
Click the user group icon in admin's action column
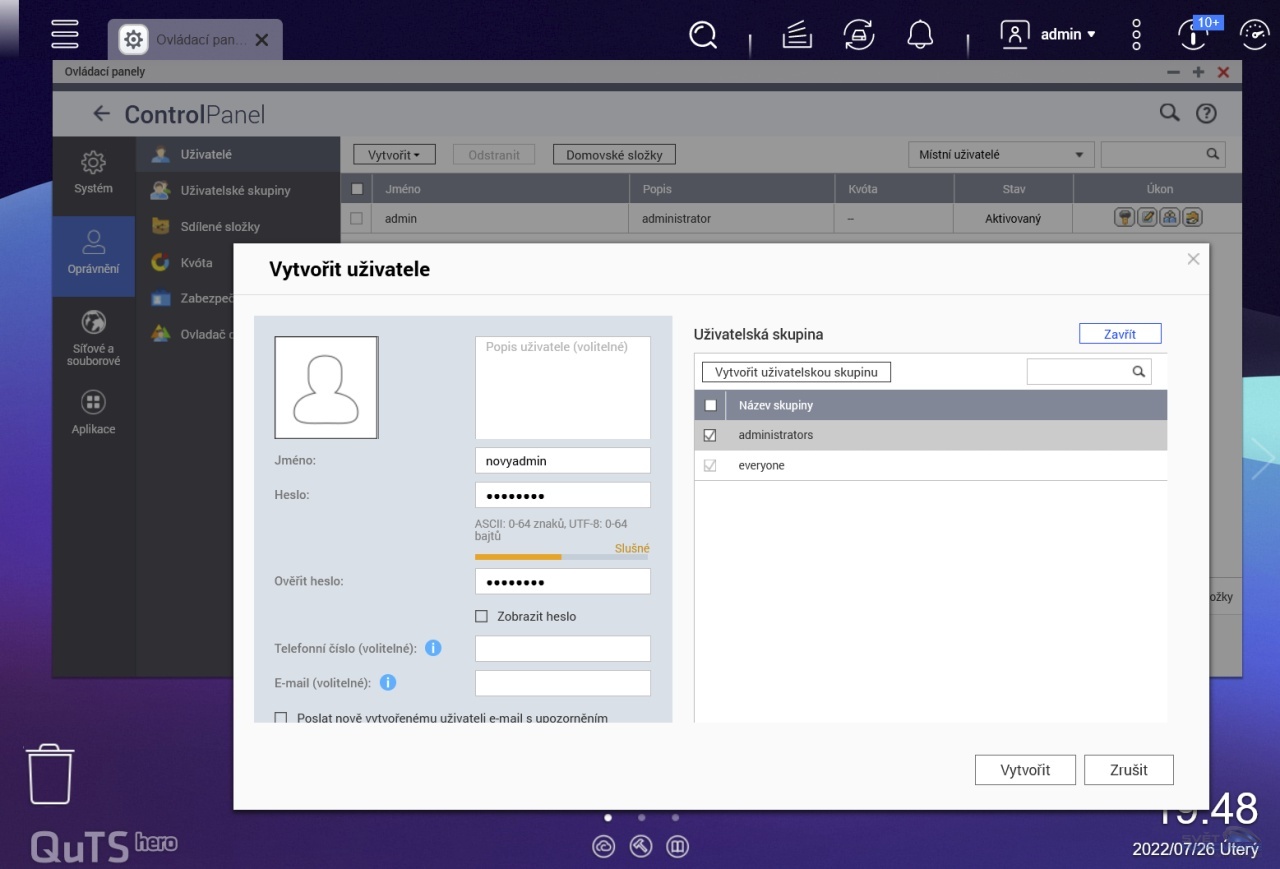(1170, 216)
